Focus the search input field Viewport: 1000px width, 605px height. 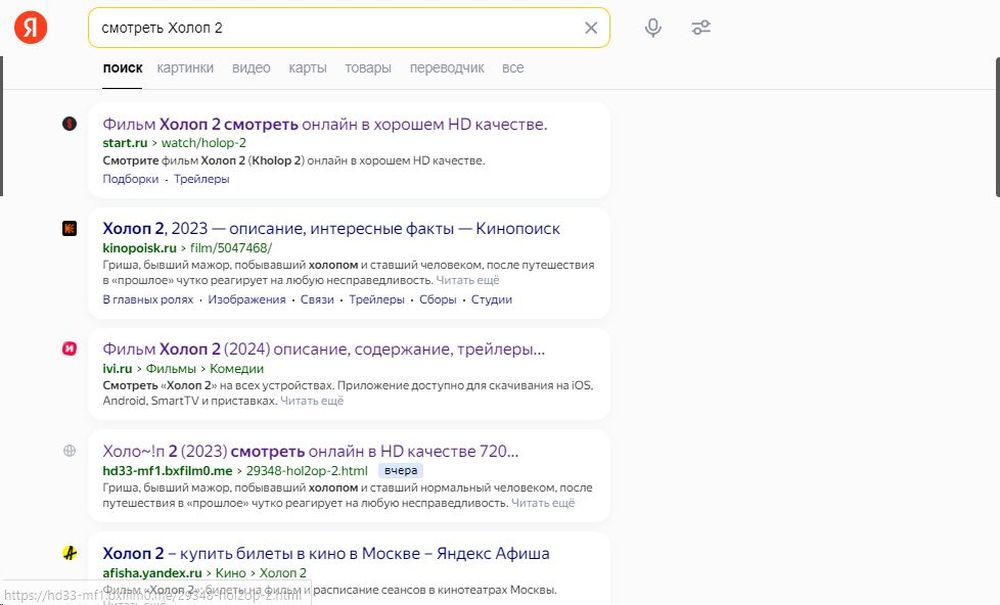(330, 28)
